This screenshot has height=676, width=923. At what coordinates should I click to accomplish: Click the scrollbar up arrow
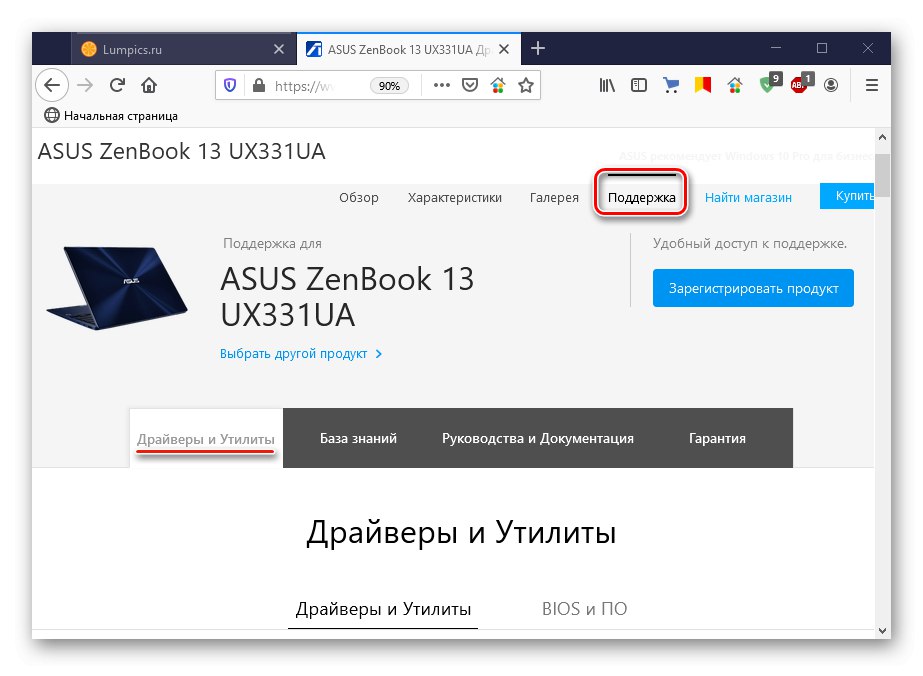(882, 137)
